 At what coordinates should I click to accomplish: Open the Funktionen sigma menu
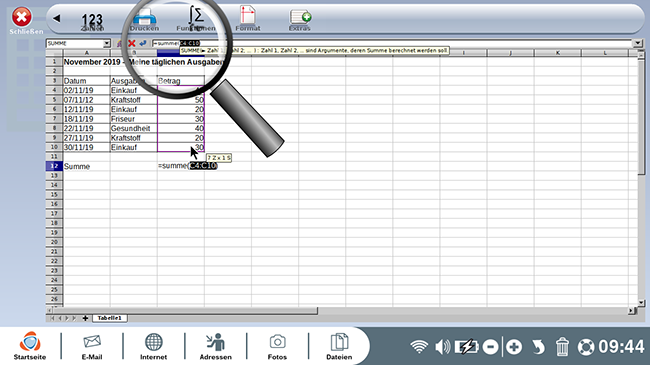(196, 19)
